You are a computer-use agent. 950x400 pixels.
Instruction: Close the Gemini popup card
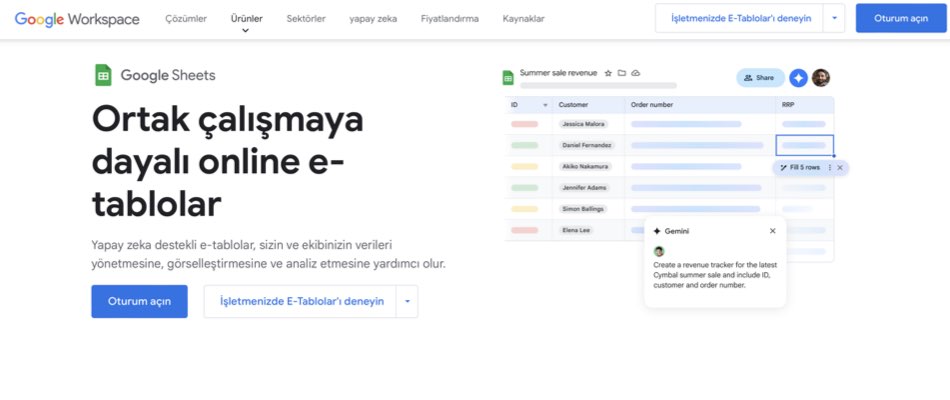coord(772,231)
